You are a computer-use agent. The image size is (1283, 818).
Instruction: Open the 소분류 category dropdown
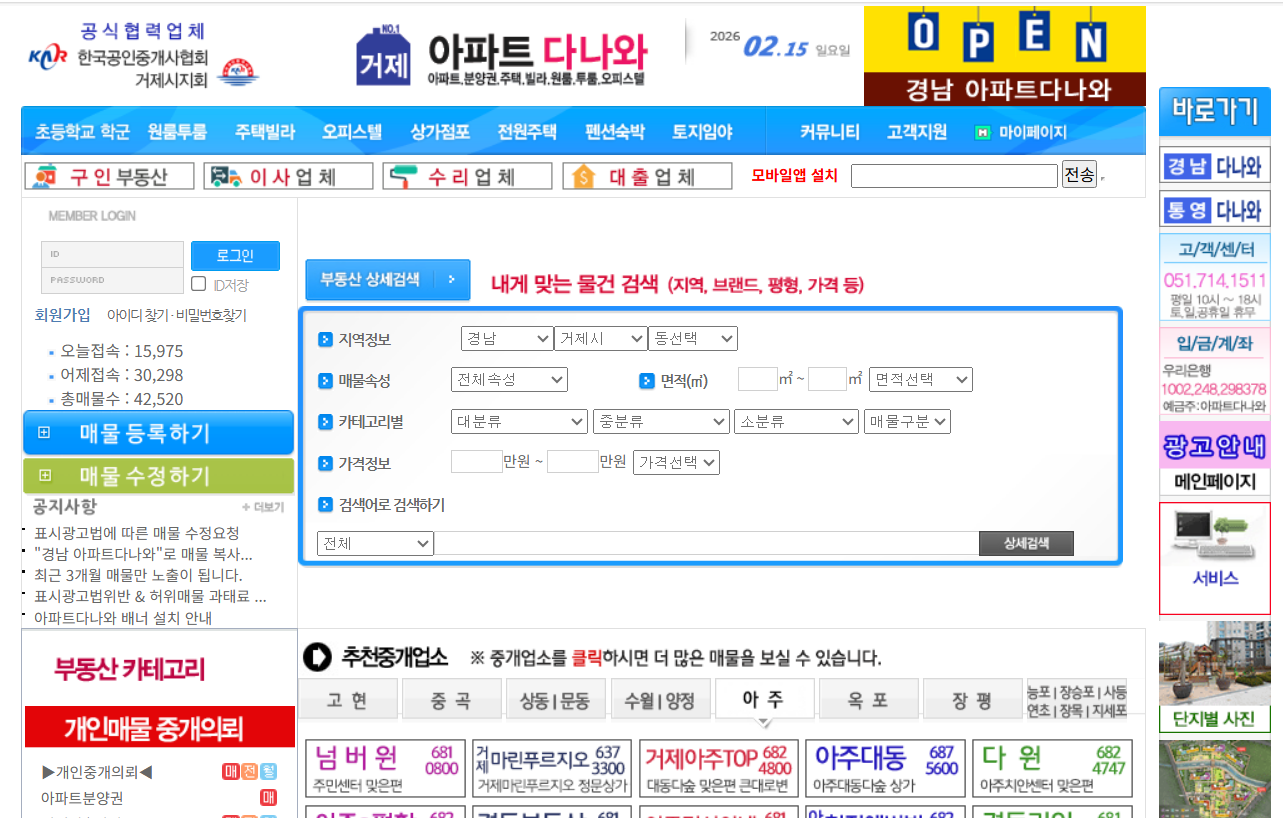(796, 422)
